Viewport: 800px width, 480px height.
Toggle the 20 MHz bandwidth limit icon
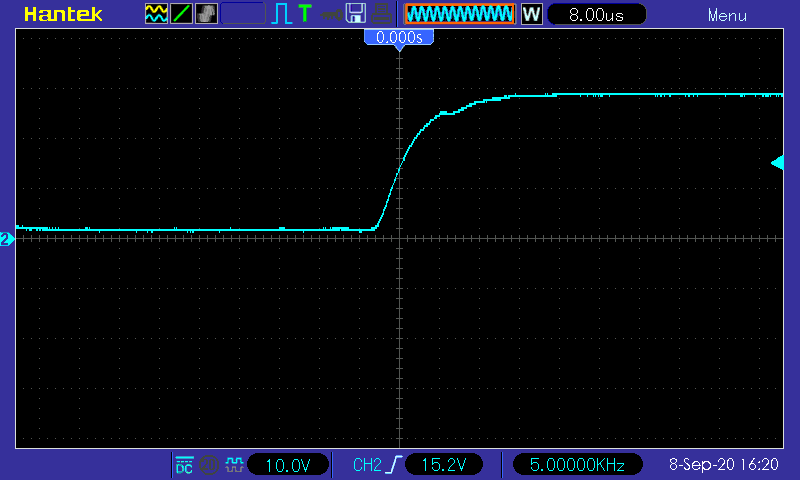pos(209,465)
